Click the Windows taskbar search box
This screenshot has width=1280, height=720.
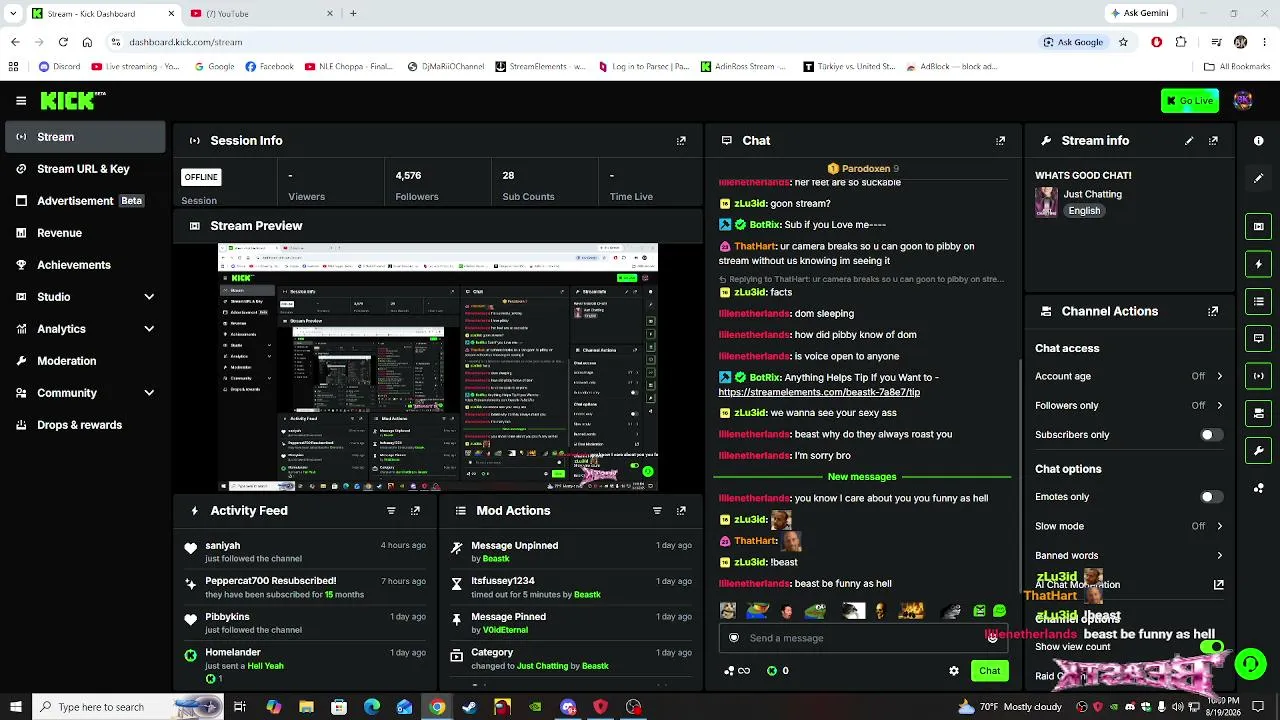(128, 707)
